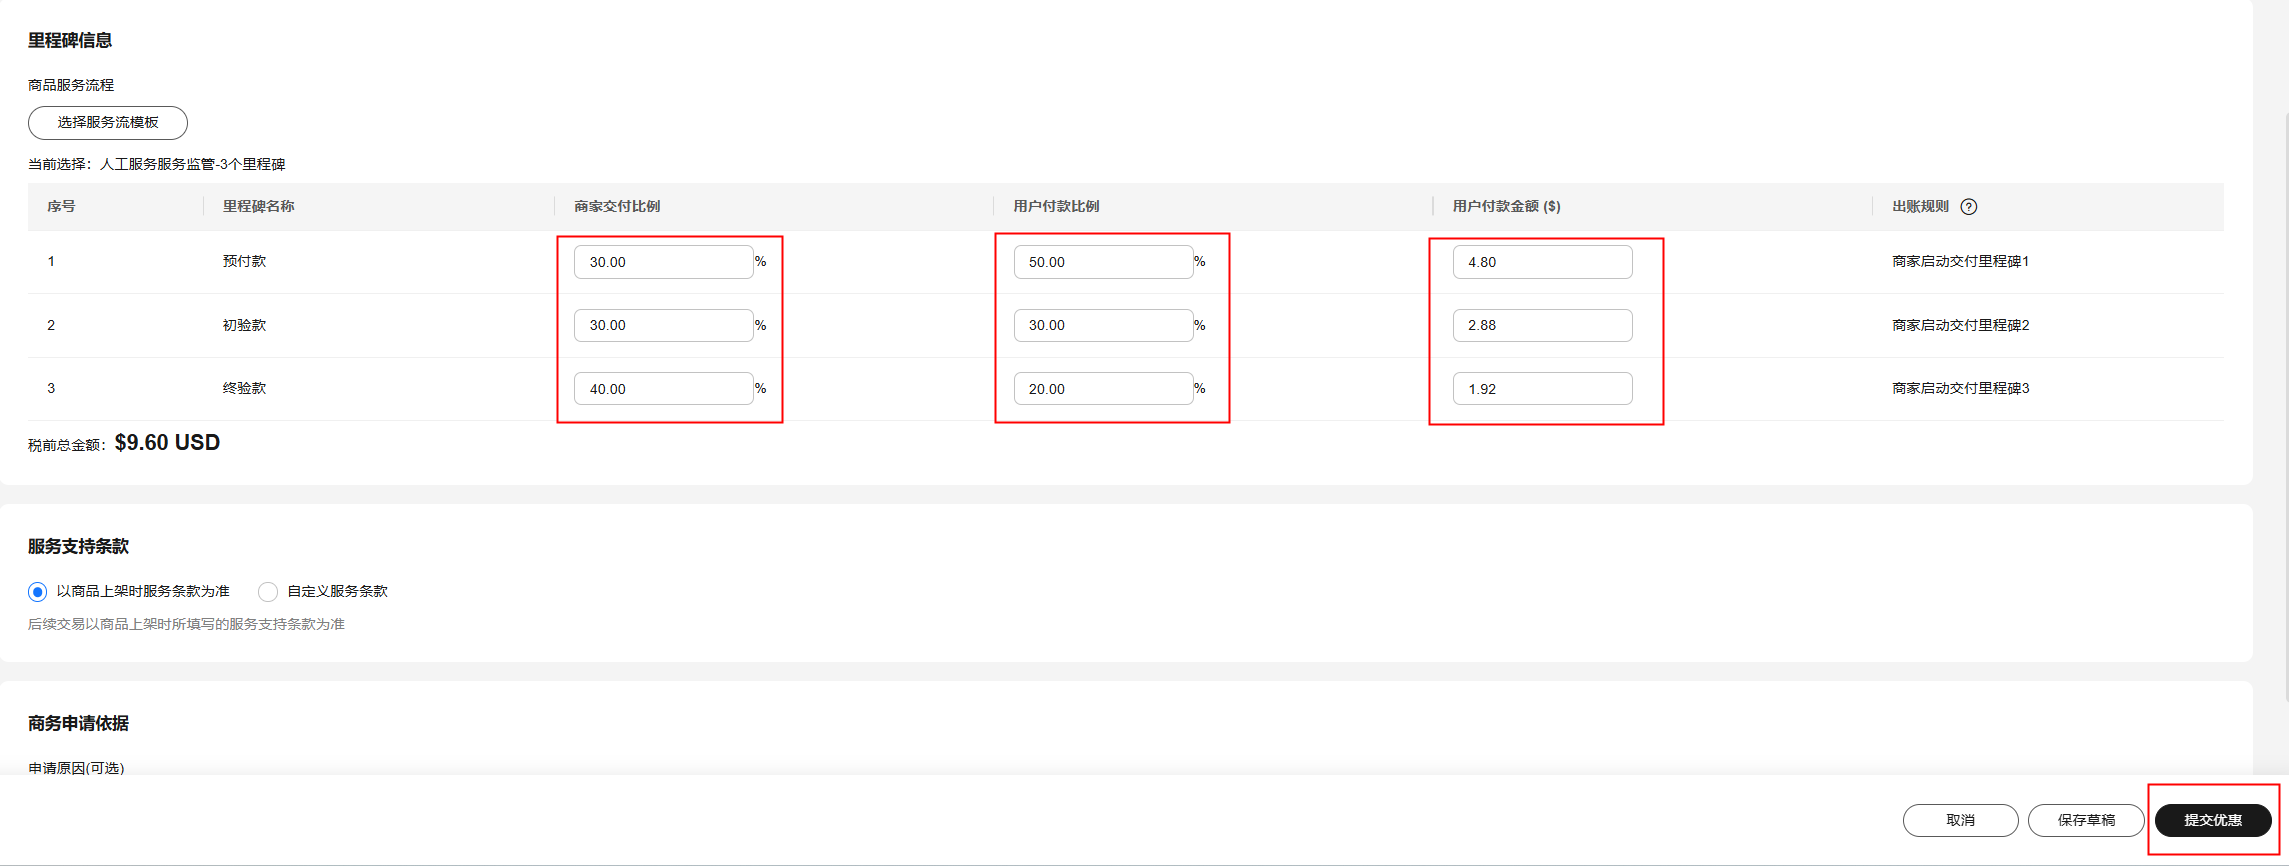Click the 保存草稿 button
This screenshot has width=2289, height=866.
[x=2086, y=820]
